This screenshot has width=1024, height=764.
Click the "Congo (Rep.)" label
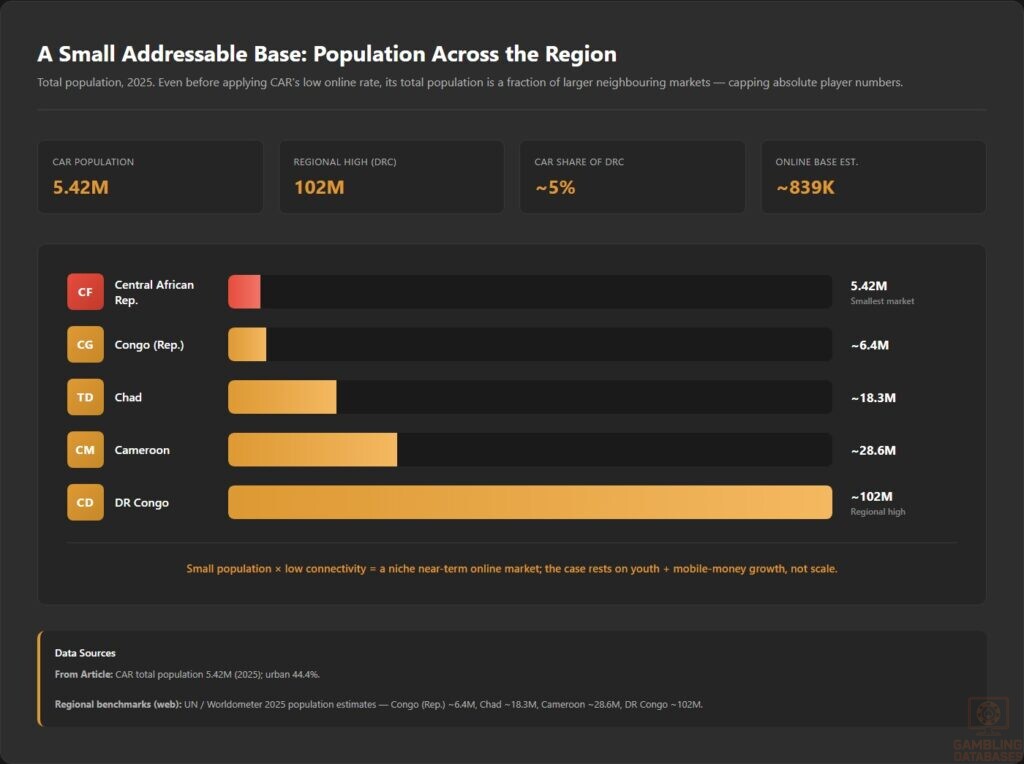tap(150, 345)
